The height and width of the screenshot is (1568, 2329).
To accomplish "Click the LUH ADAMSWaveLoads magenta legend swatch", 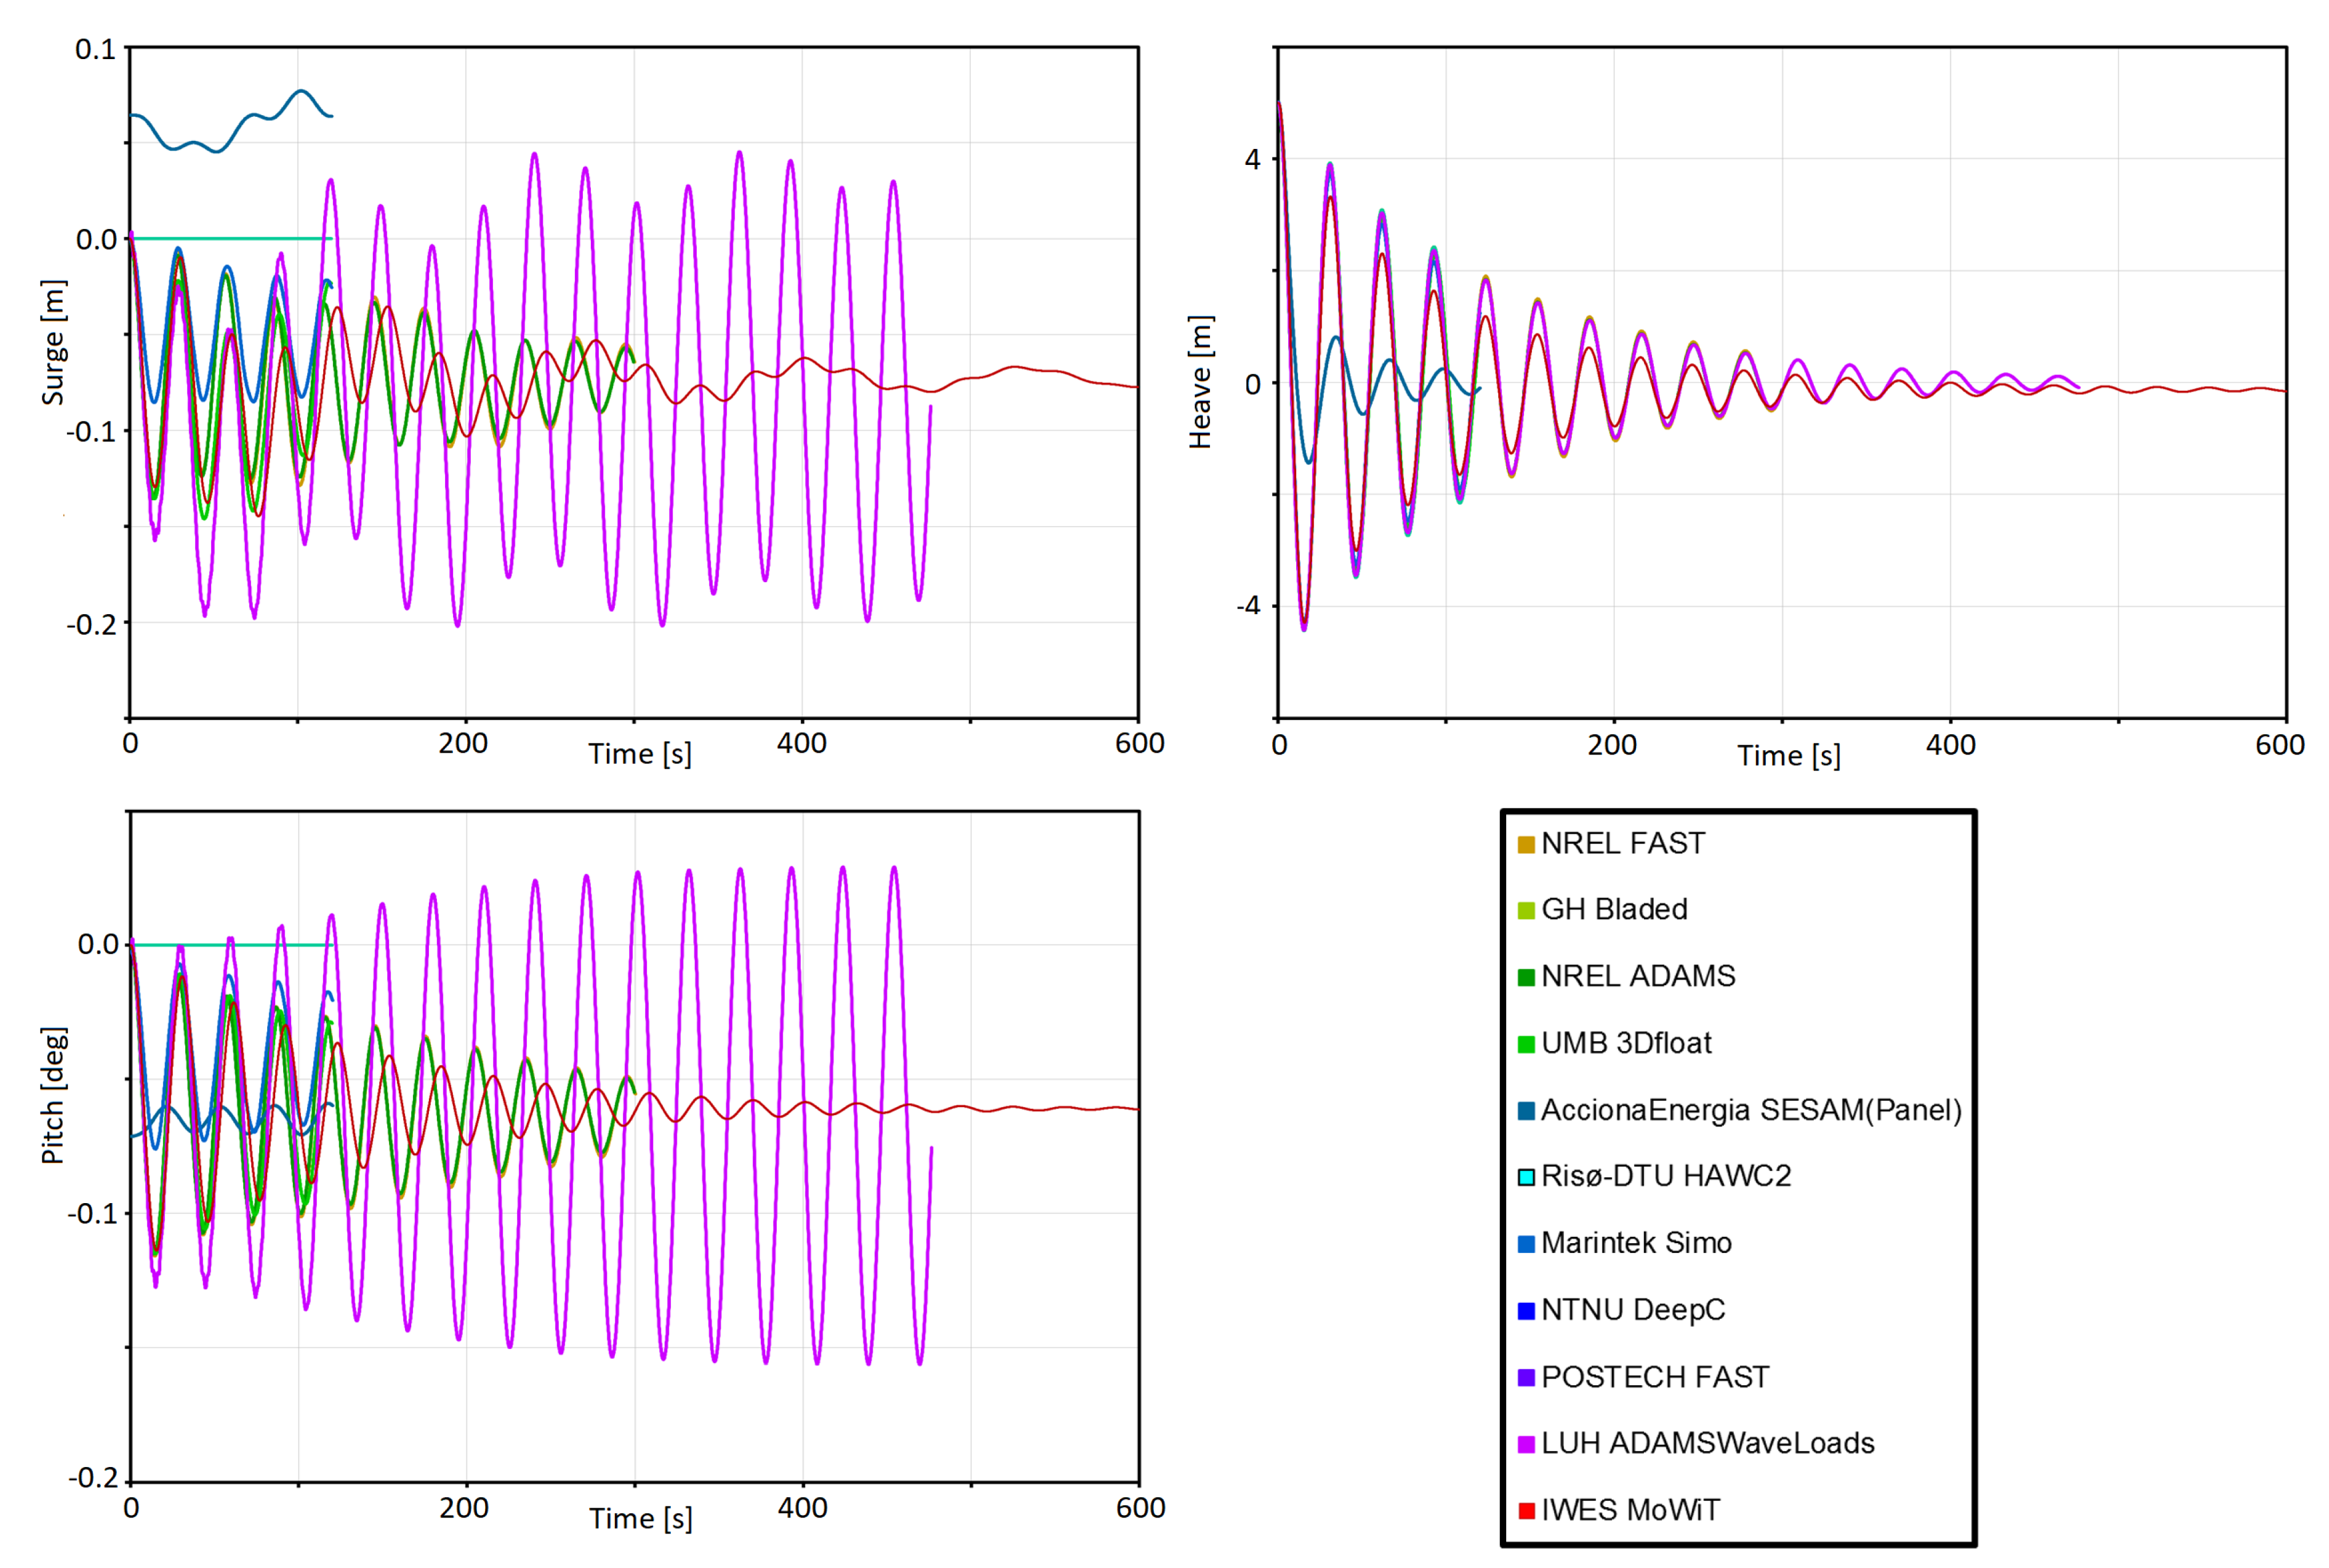I will pyautogui.click(x=1526, y=1444).
